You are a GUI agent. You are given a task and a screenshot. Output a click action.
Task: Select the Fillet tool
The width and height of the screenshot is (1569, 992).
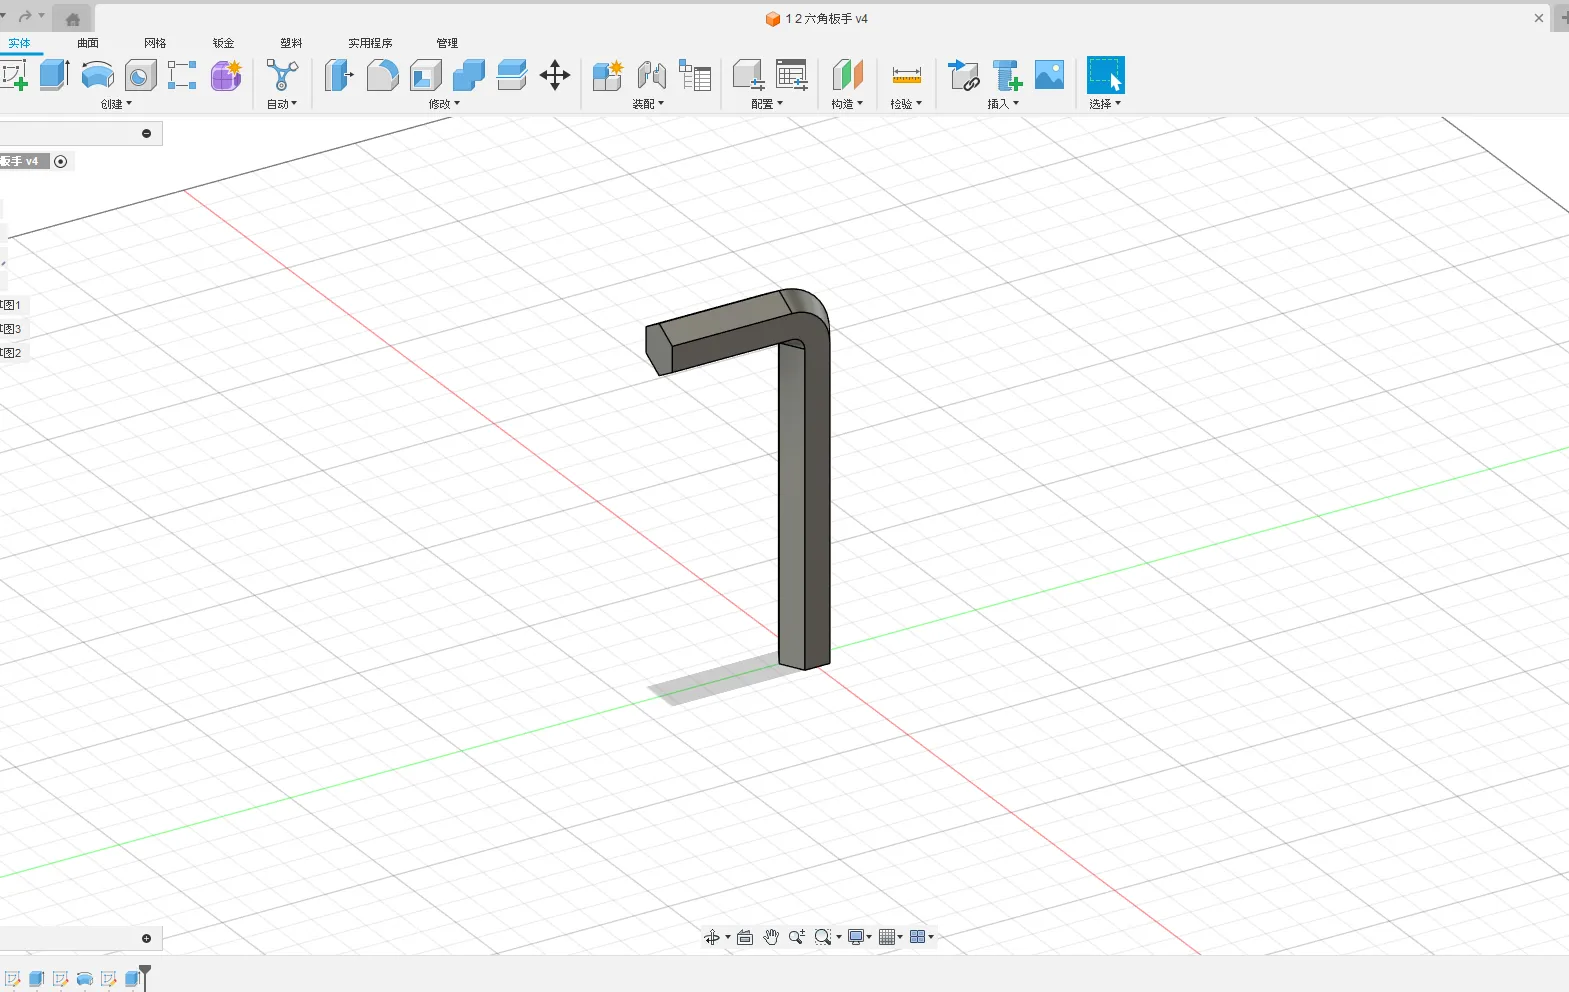[x=382, y=75]
